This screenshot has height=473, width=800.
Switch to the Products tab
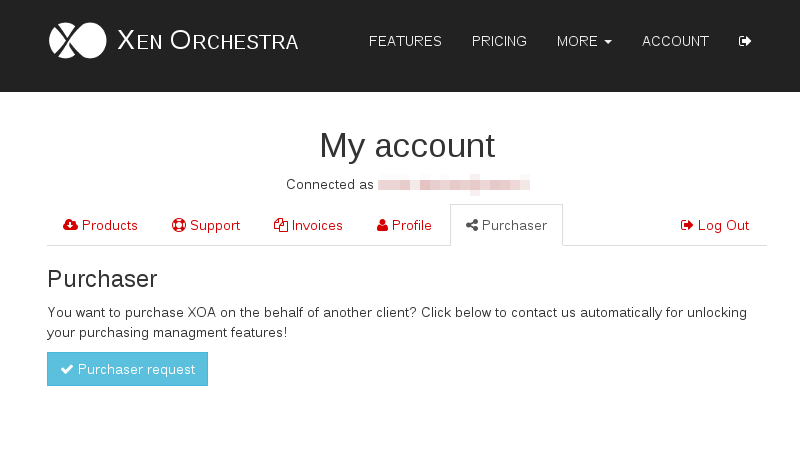(x=100, y=225)
